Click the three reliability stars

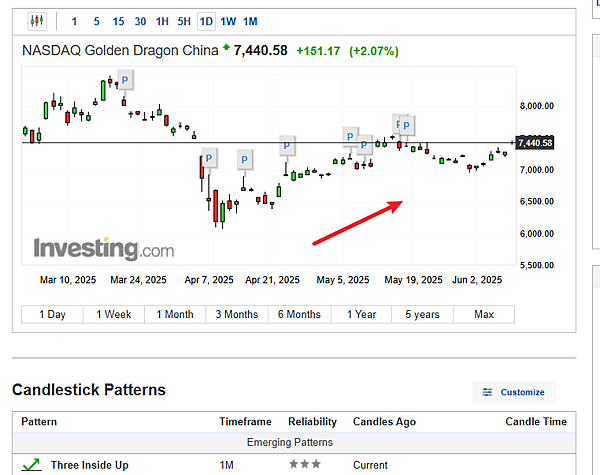[305, 465]
